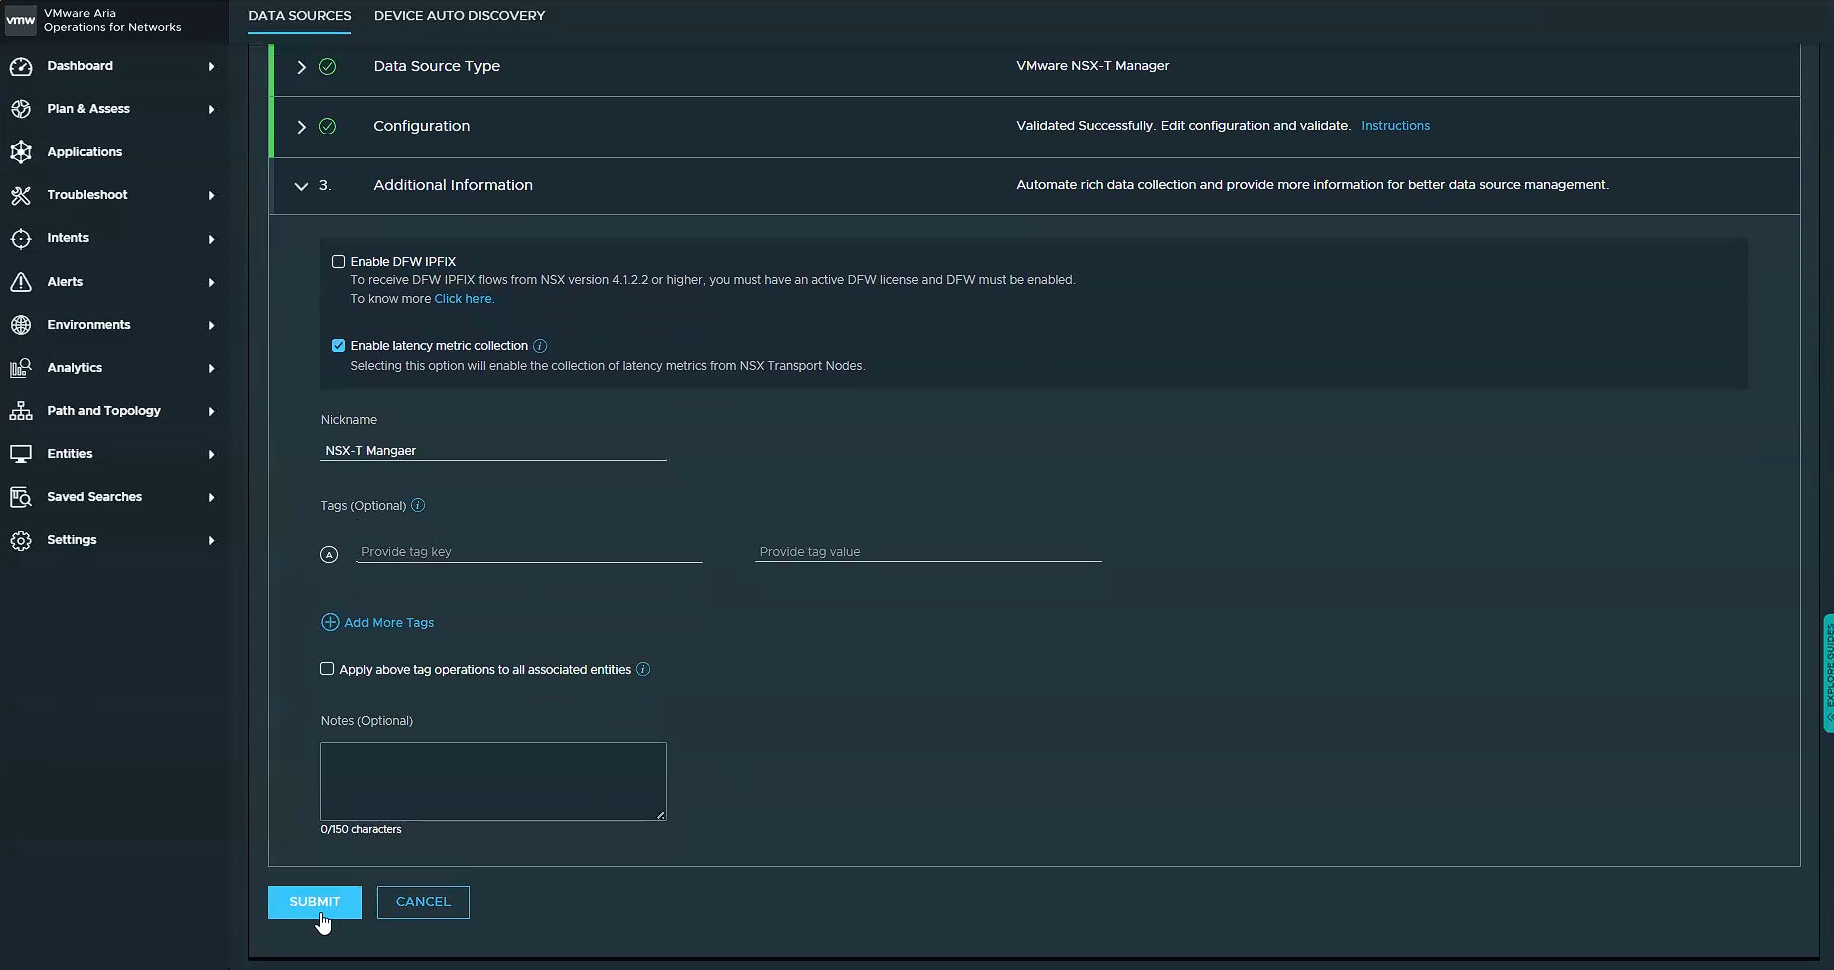Viewport: 1834px width, 970px height.
Task: Expand Saved Searches submenu arrow
Action: click(x=211, y=497)
